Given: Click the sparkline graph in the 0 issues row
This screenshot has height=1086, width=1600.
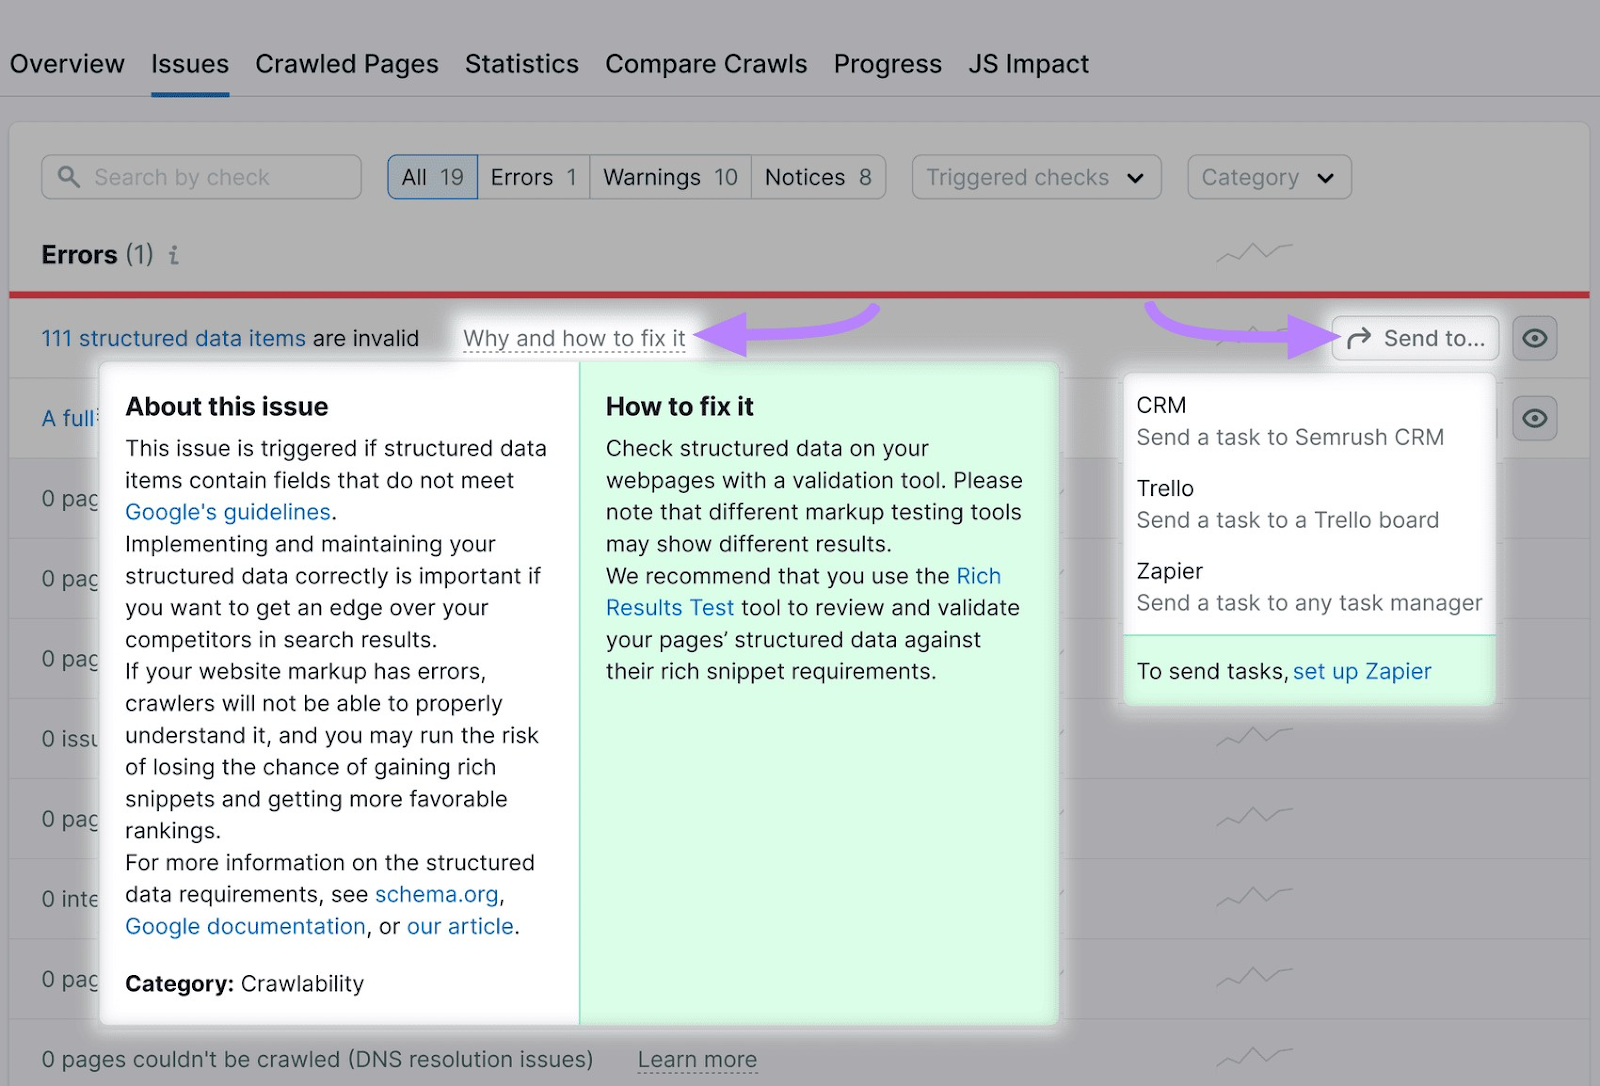Looking at the screenshot, I should (1253, 738).
